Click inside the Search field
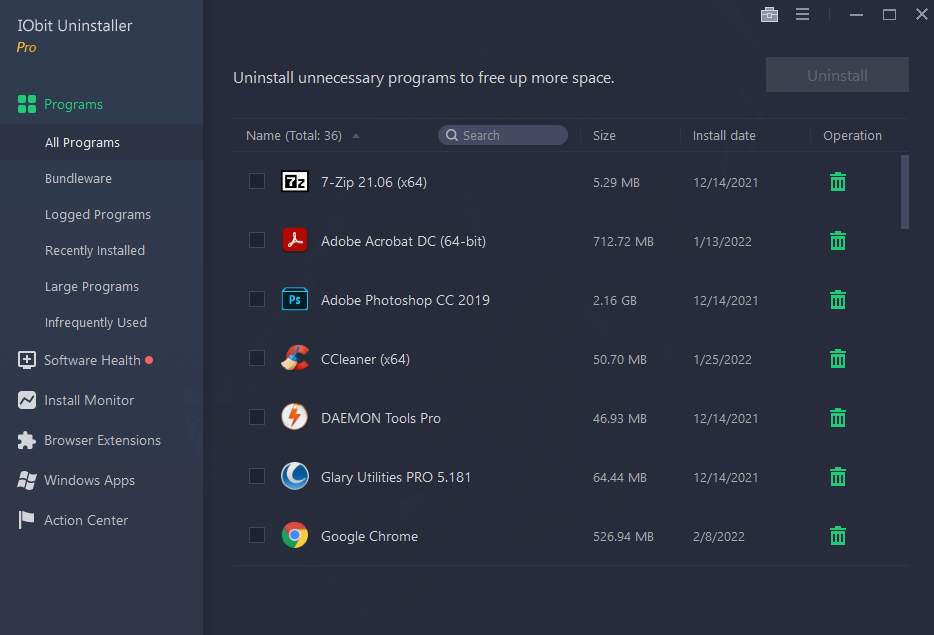The width and height of the screenshot is (934, 635). (503, 135)
